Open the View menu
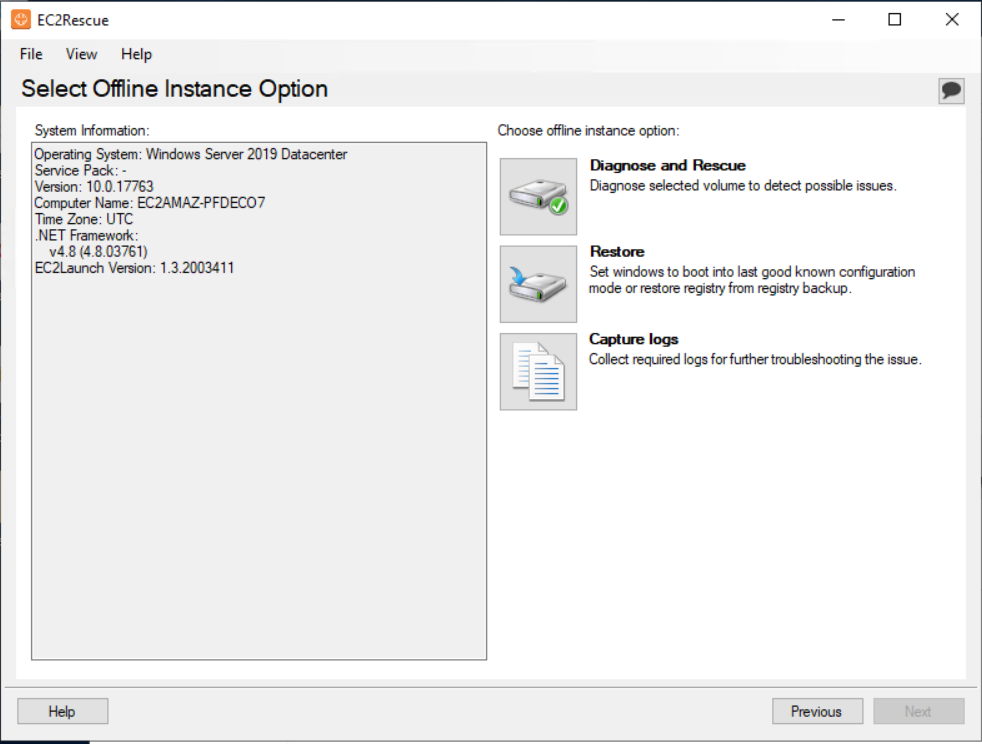This screenshot has height=744, width=982. point(81,54)
